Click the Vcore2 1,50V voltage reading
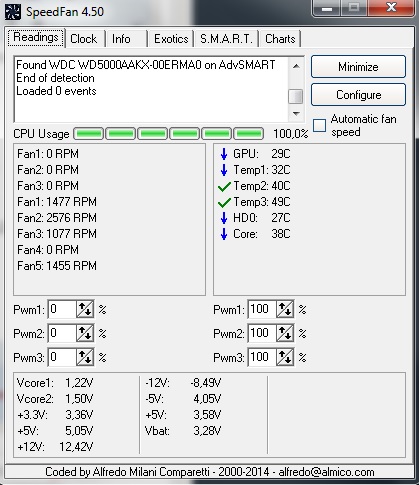Image resolution: width=420 pixels, height=485 pixels. point(55,399)
